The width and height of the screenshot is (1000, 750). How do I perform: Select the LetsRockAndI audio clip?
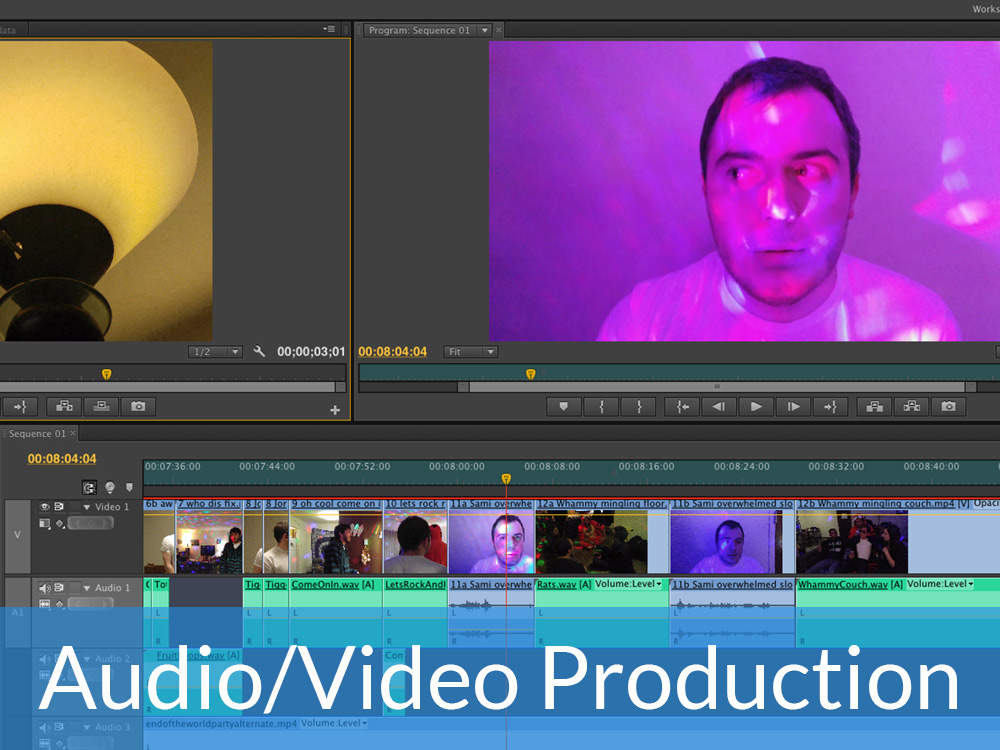[416, 612]
